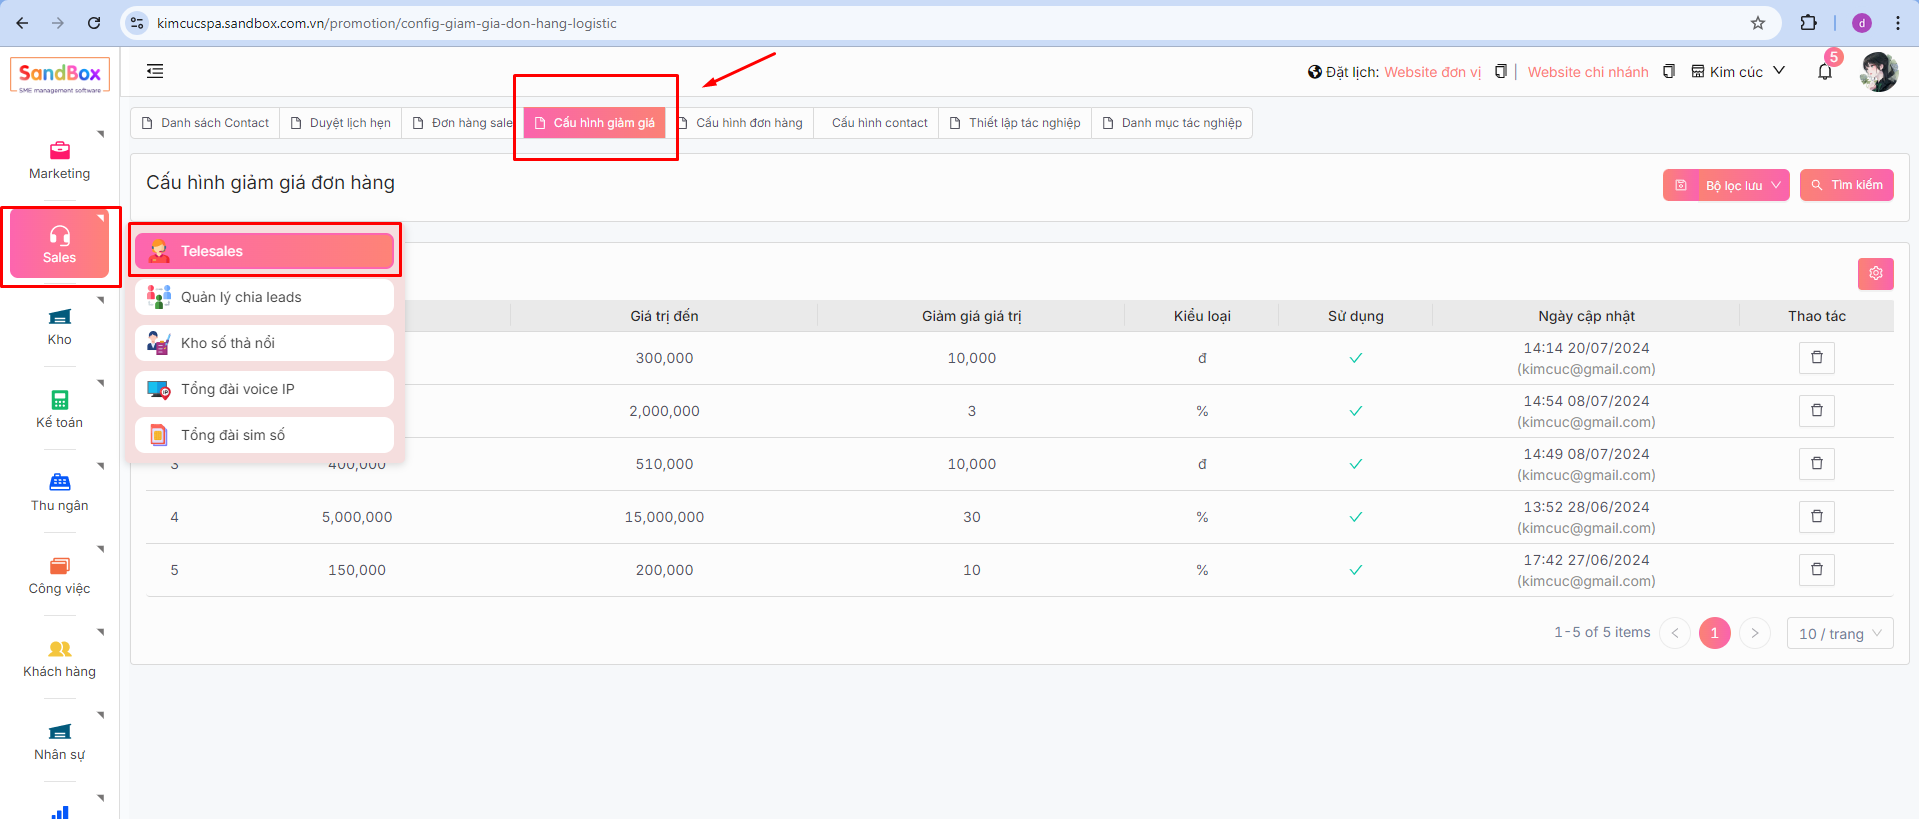The height and width of the screenshot is (819, 1919).
Task: Toggle Sử dụng checkmark for 15,000,000 row
Action: click(1355, 517)
